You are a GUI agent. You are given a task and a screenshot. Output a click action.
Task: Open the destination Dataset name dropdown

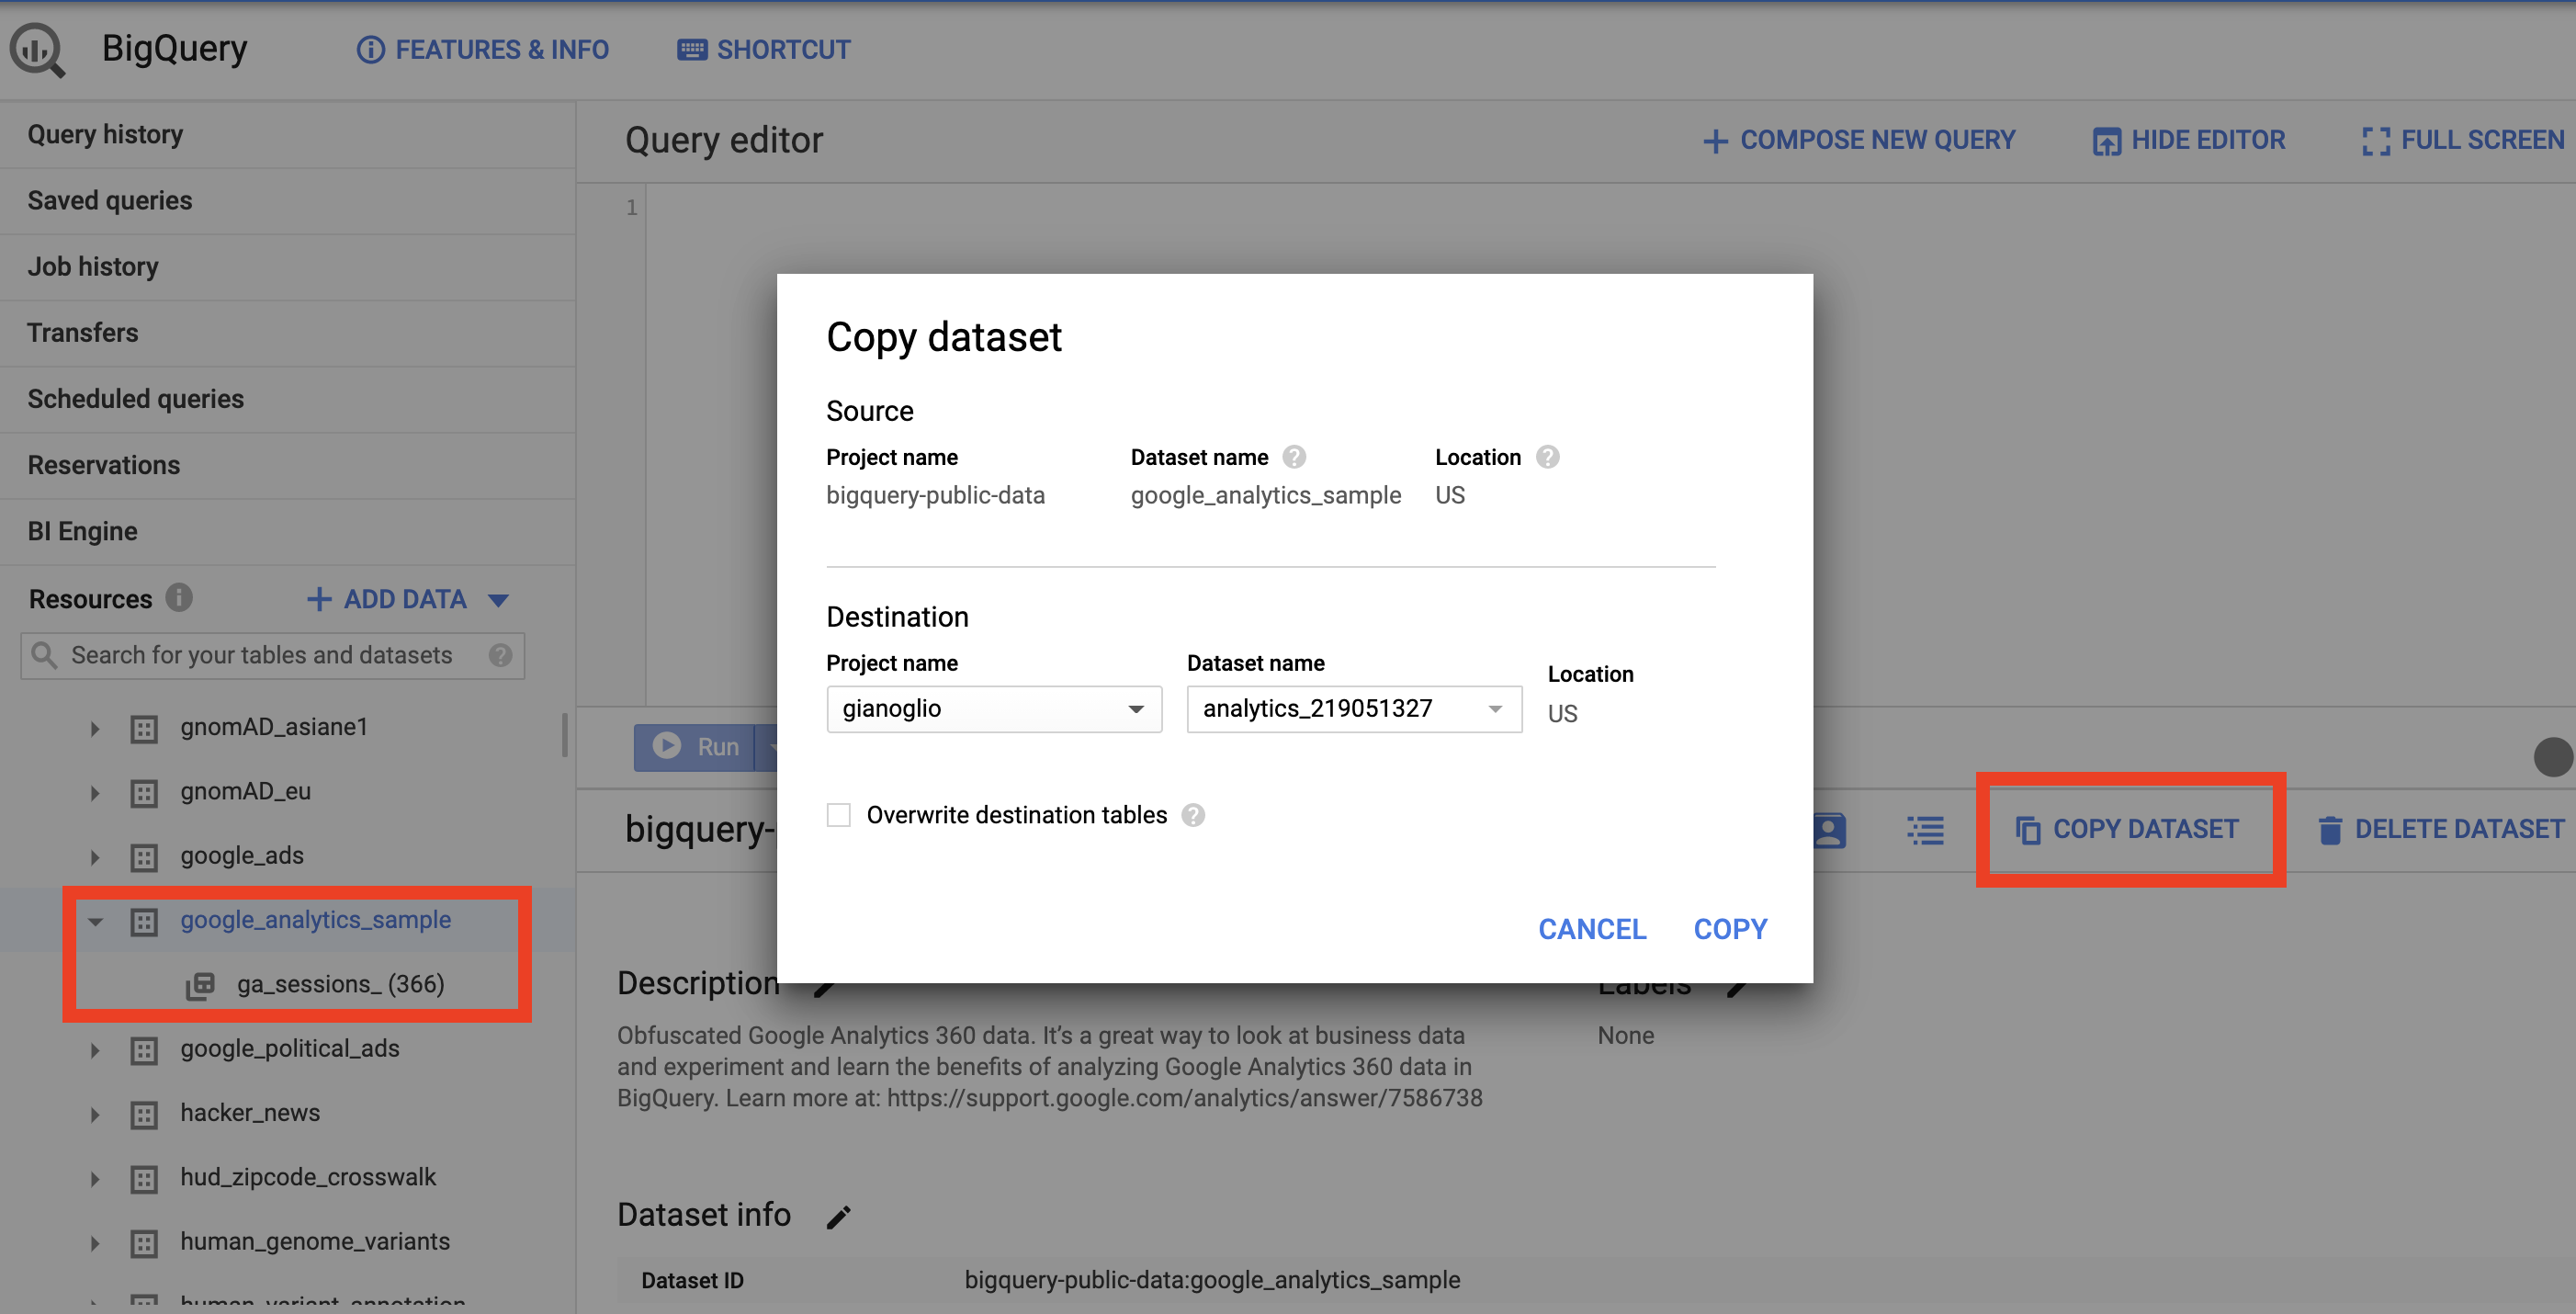pyautogui.click(x=1354, y=709)
